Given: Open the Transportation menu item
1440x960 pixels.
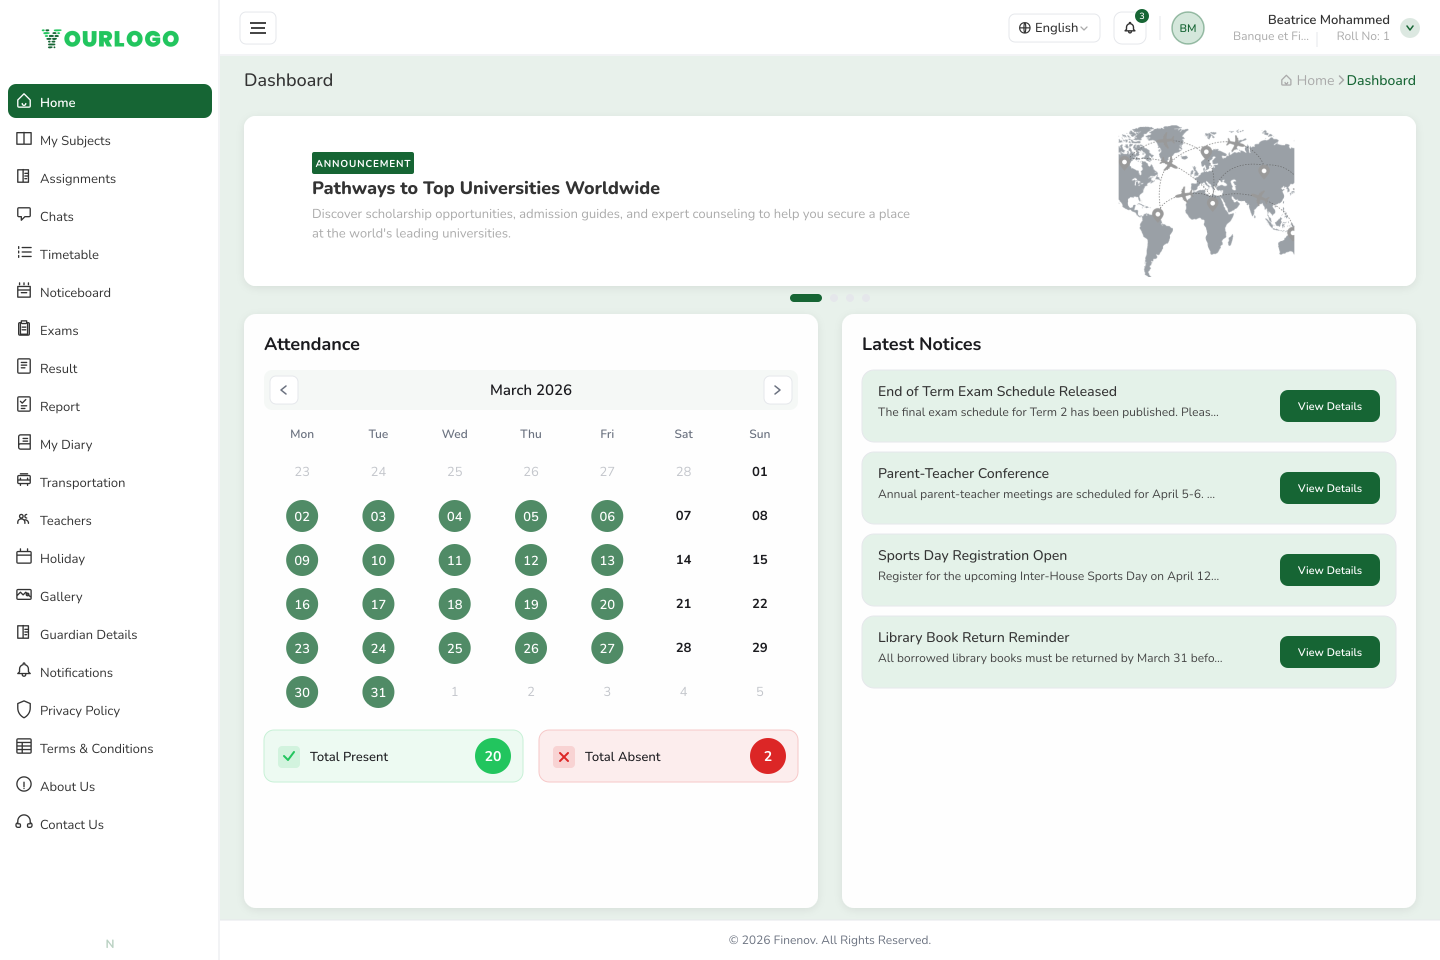Looking at the screenshot, I should coord(110,482).
